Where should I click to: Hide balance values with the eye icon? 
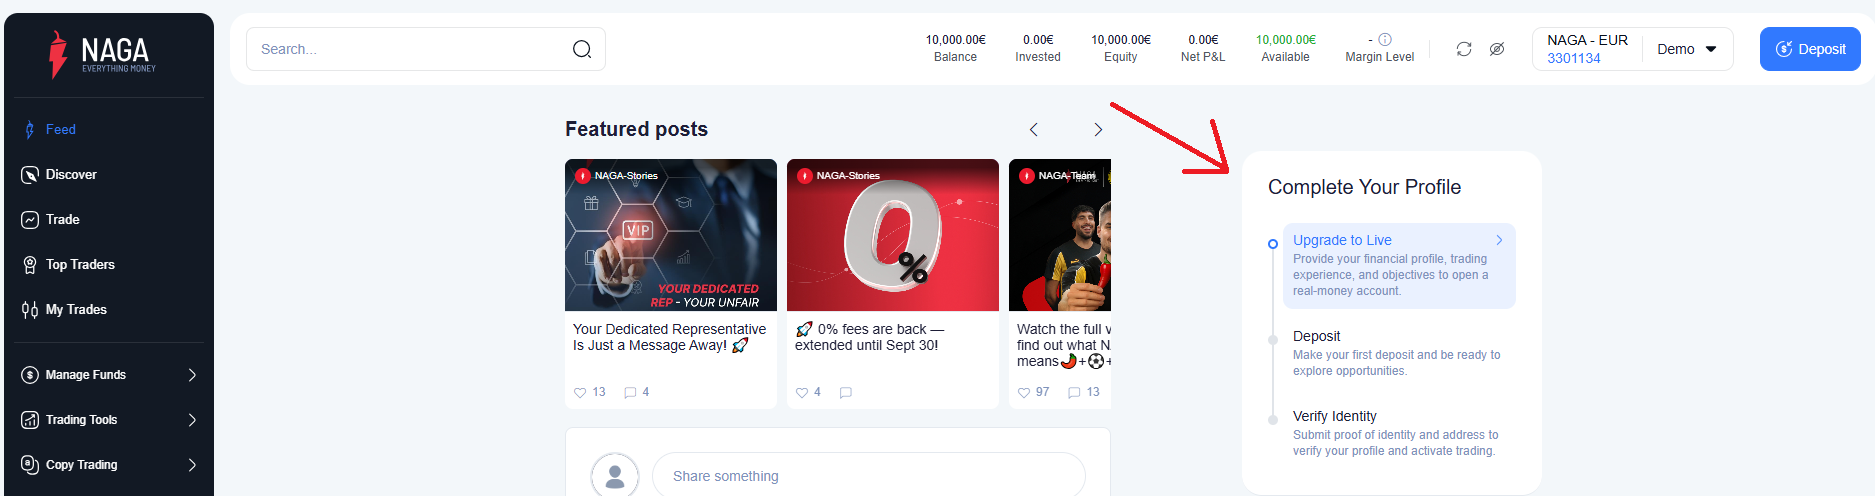point(1497,49)
